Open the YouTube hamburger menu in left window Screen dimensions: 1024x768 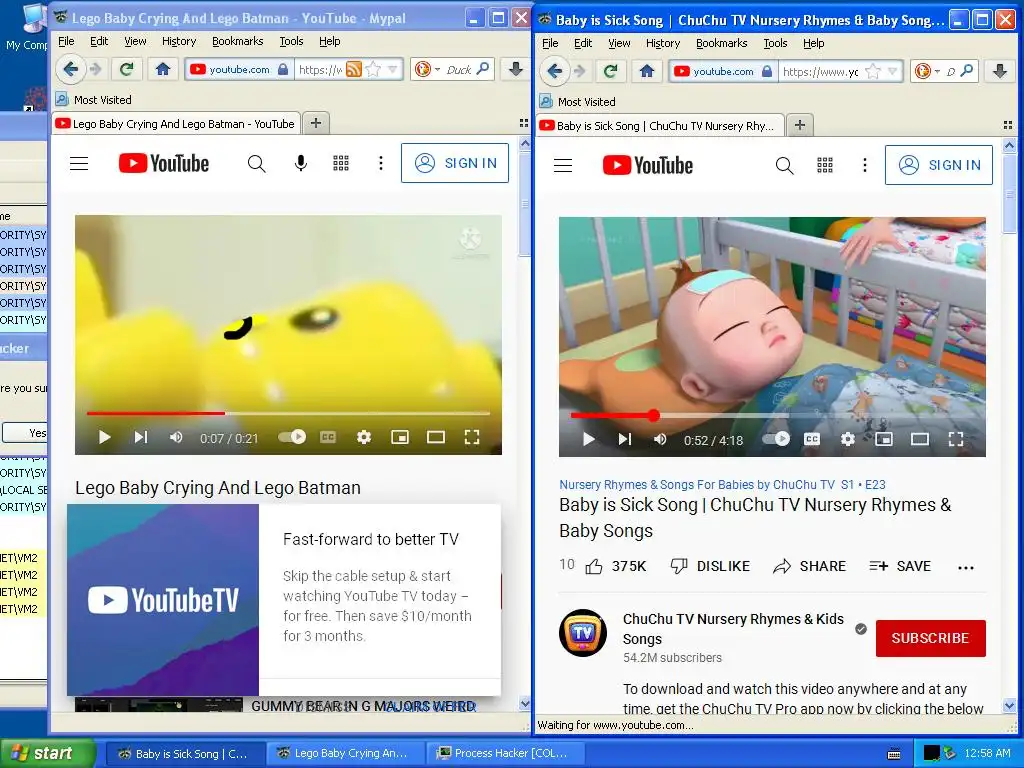[79, 163]
